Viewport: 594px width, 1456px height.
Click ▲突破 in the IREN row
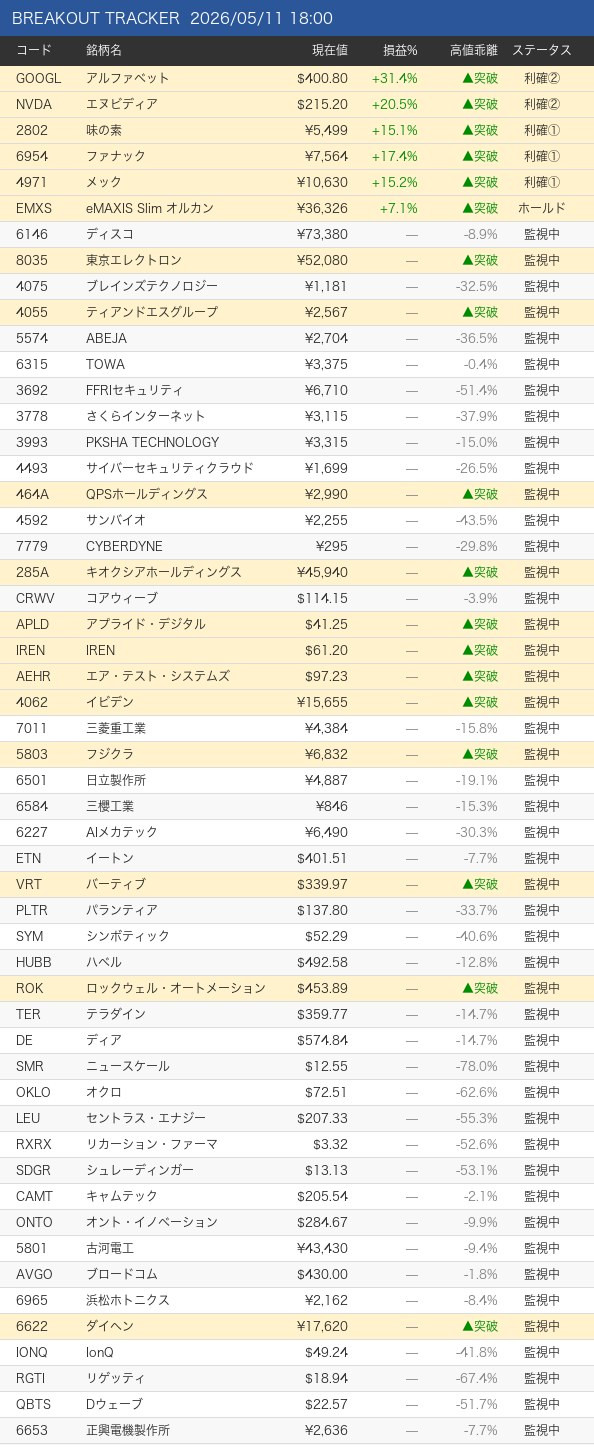480,650
